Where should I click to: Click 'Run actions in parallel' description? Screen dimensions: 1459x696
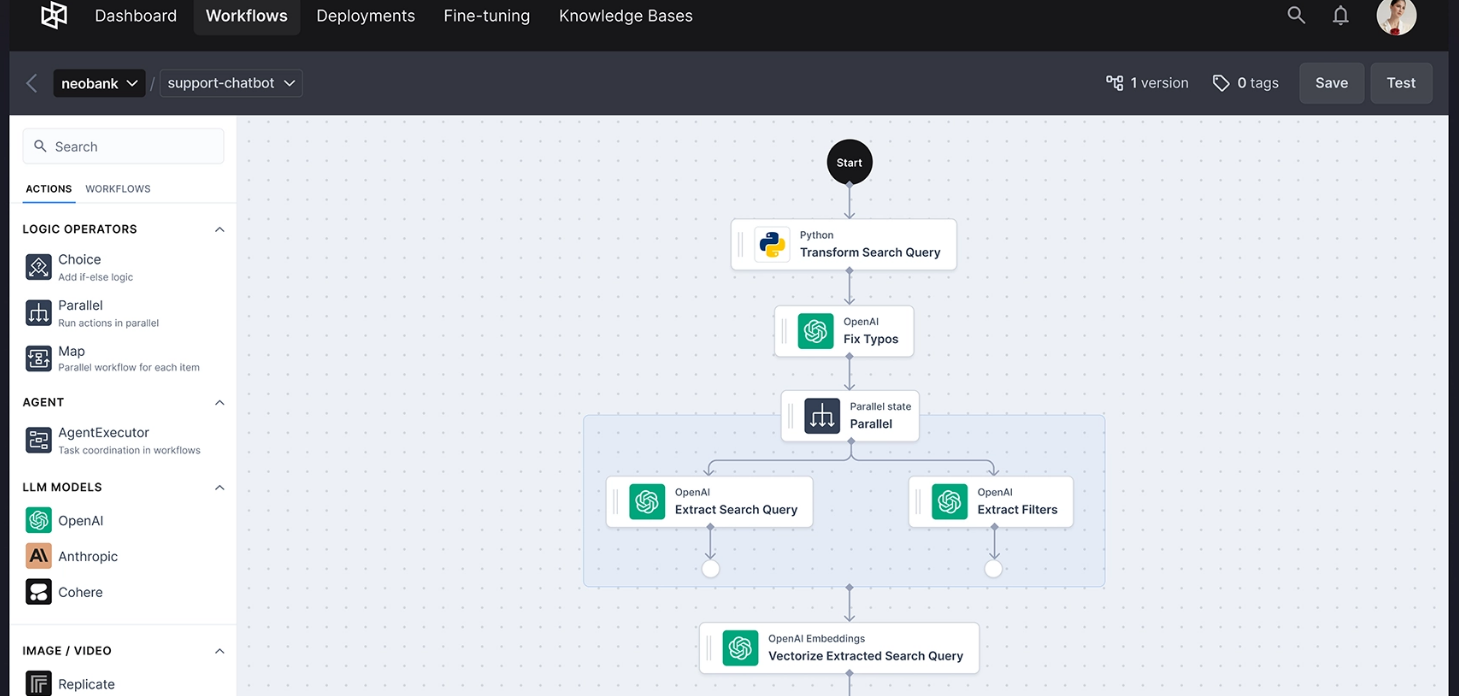point(108,323)
